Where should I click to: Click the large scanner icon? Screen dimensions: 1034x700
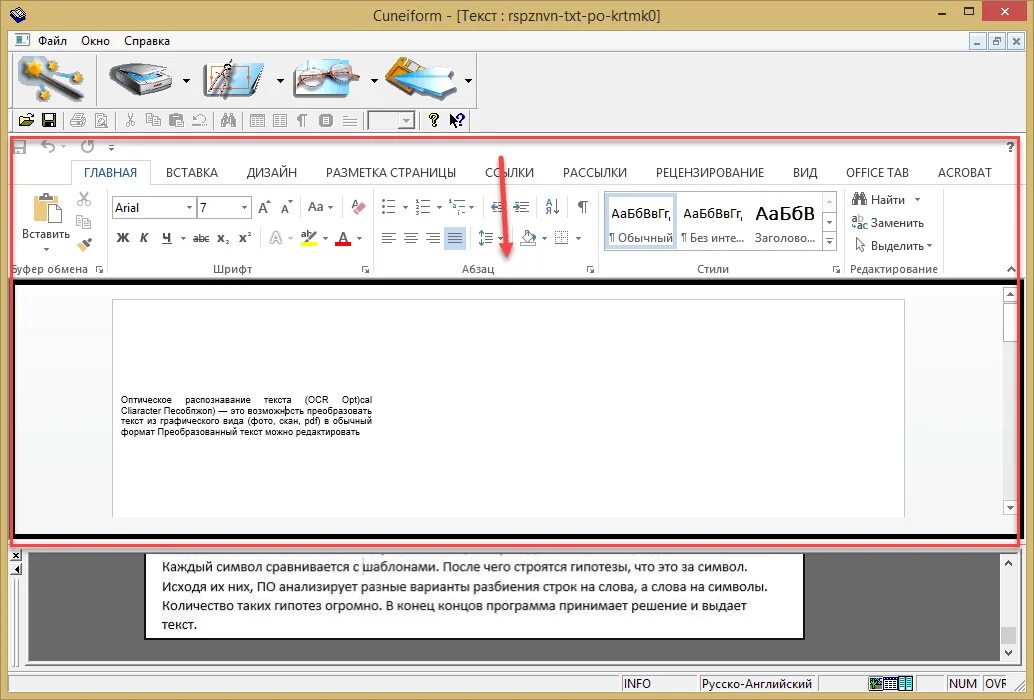pos(140,80)
